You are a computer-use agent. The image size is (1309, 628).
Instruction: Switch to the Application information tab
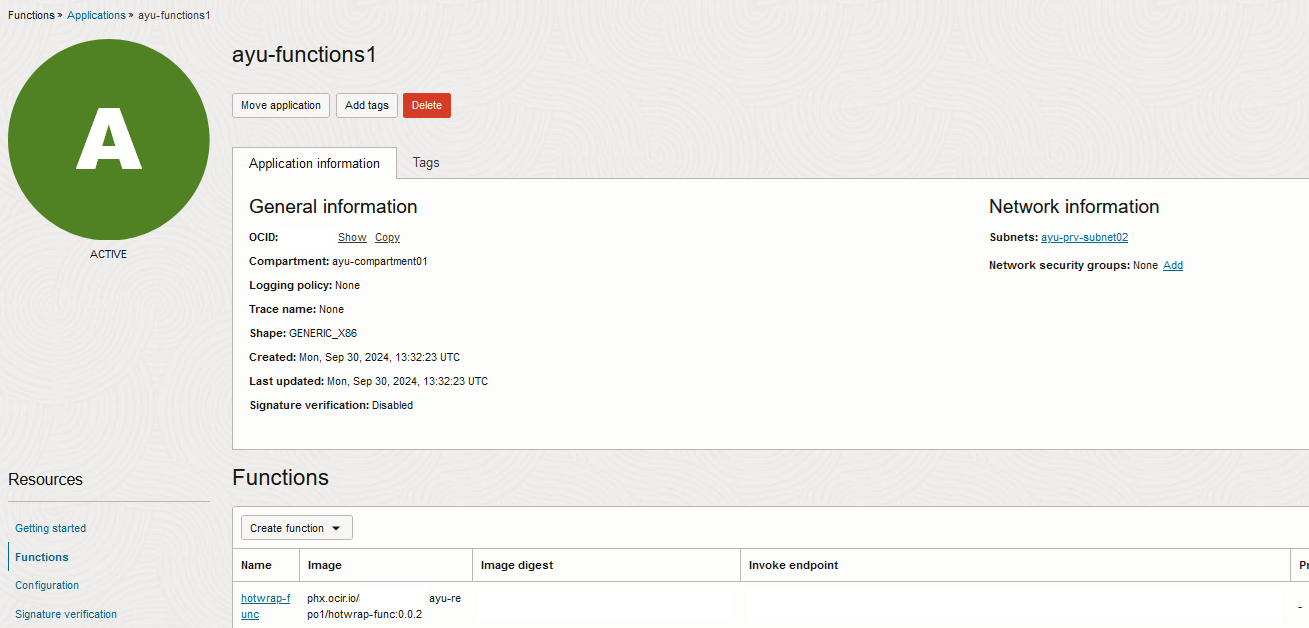coord(314,163)
